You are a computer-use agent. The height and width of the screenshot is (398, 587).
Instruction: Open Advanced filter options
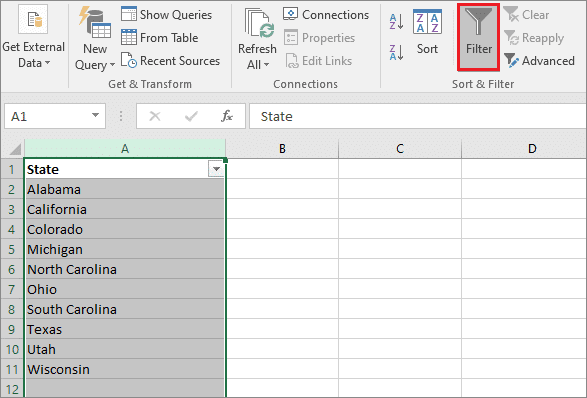pyautogui.click(x=539, y=61)
